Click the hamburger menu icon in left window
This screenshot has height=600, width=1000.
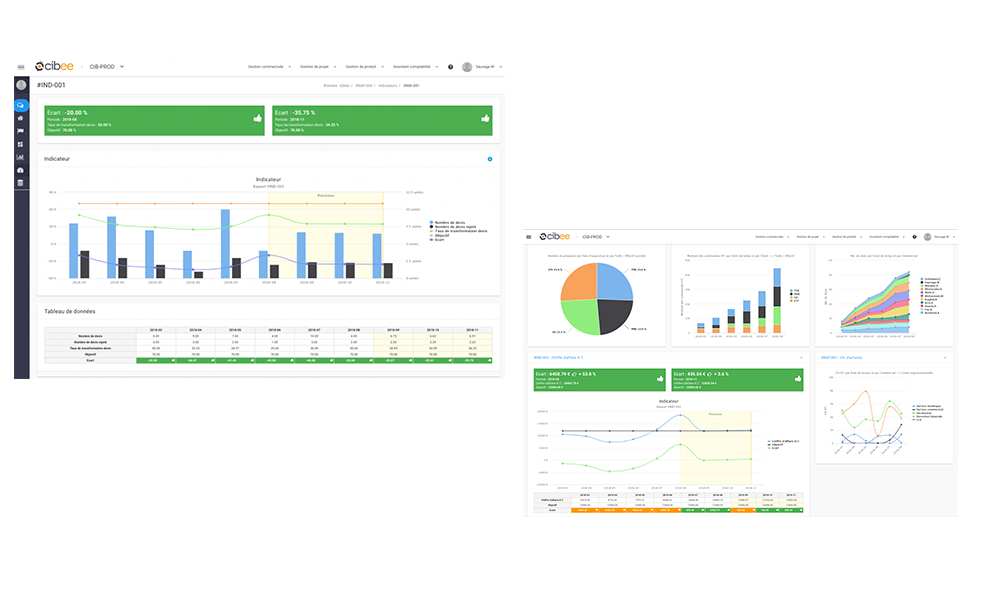(21, 67)
